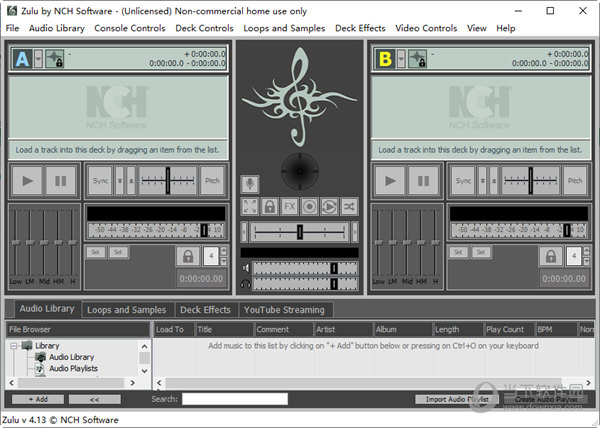Decrease Deck B loop beat count stepper

587,261
